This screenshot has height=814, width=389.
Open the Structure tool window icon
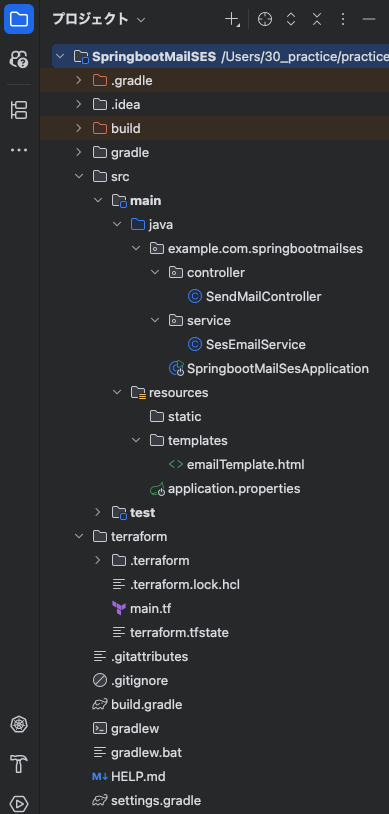[19, 110]
